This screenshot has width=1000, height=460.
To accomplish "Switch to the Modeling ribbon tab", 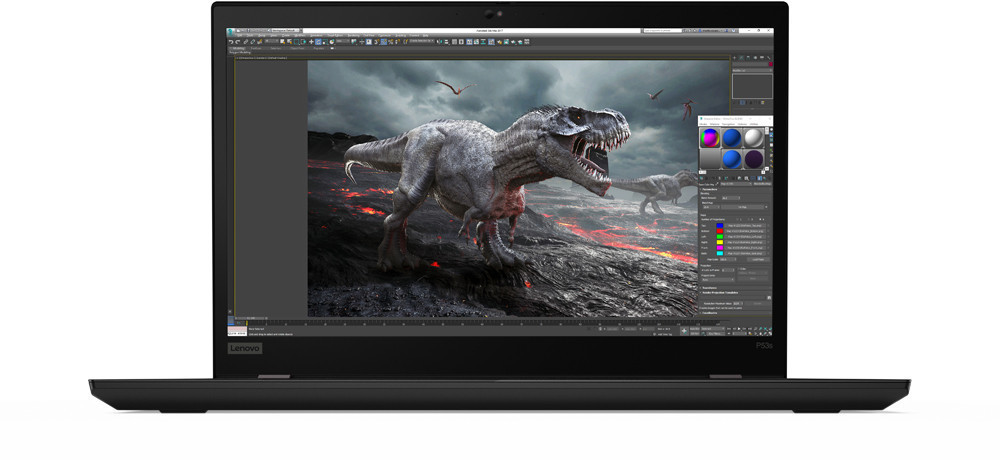I will coord(238,48).
